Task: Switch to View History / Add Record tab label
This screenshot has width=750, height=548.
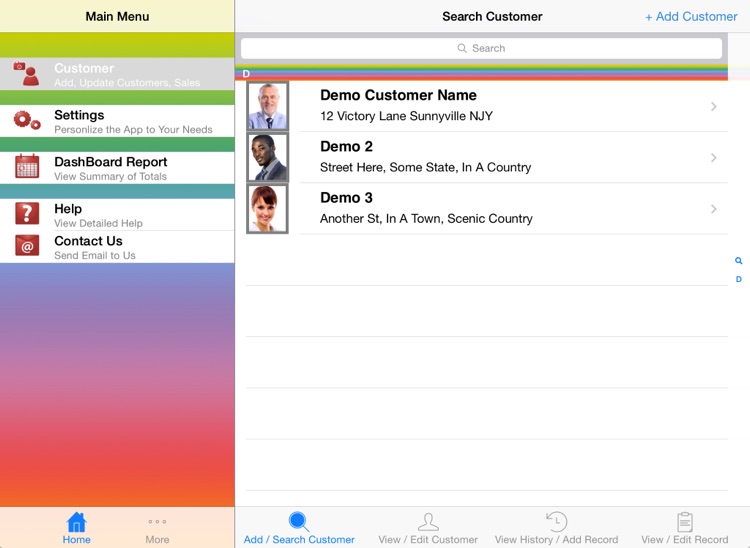Action: click(556, 539)
